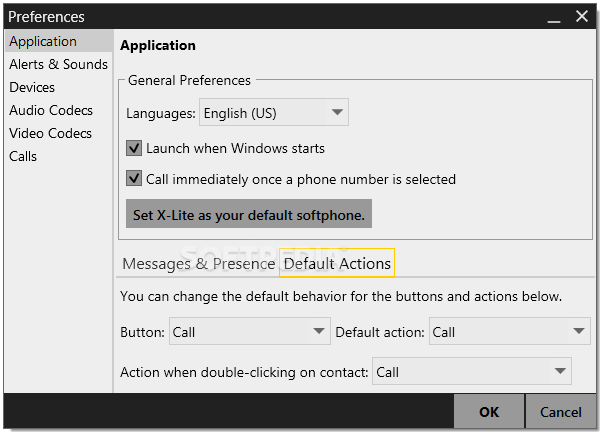
Task: Cancel the Preferences dialog
Action: [x=560, y=412]
